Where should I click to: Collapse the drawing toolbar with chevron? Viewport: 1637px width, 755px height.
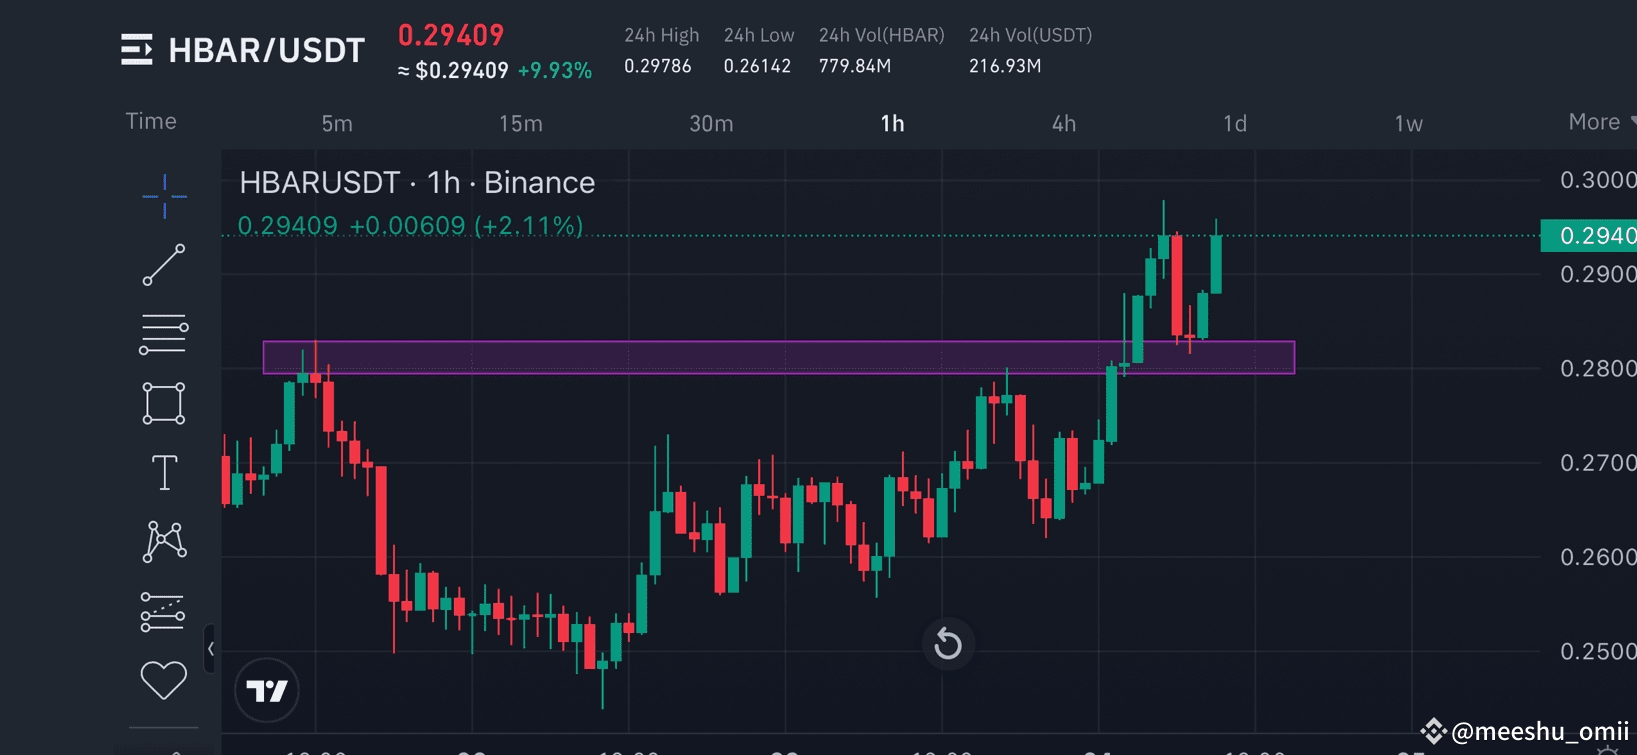pyautogui.click(x=211, y=650)
